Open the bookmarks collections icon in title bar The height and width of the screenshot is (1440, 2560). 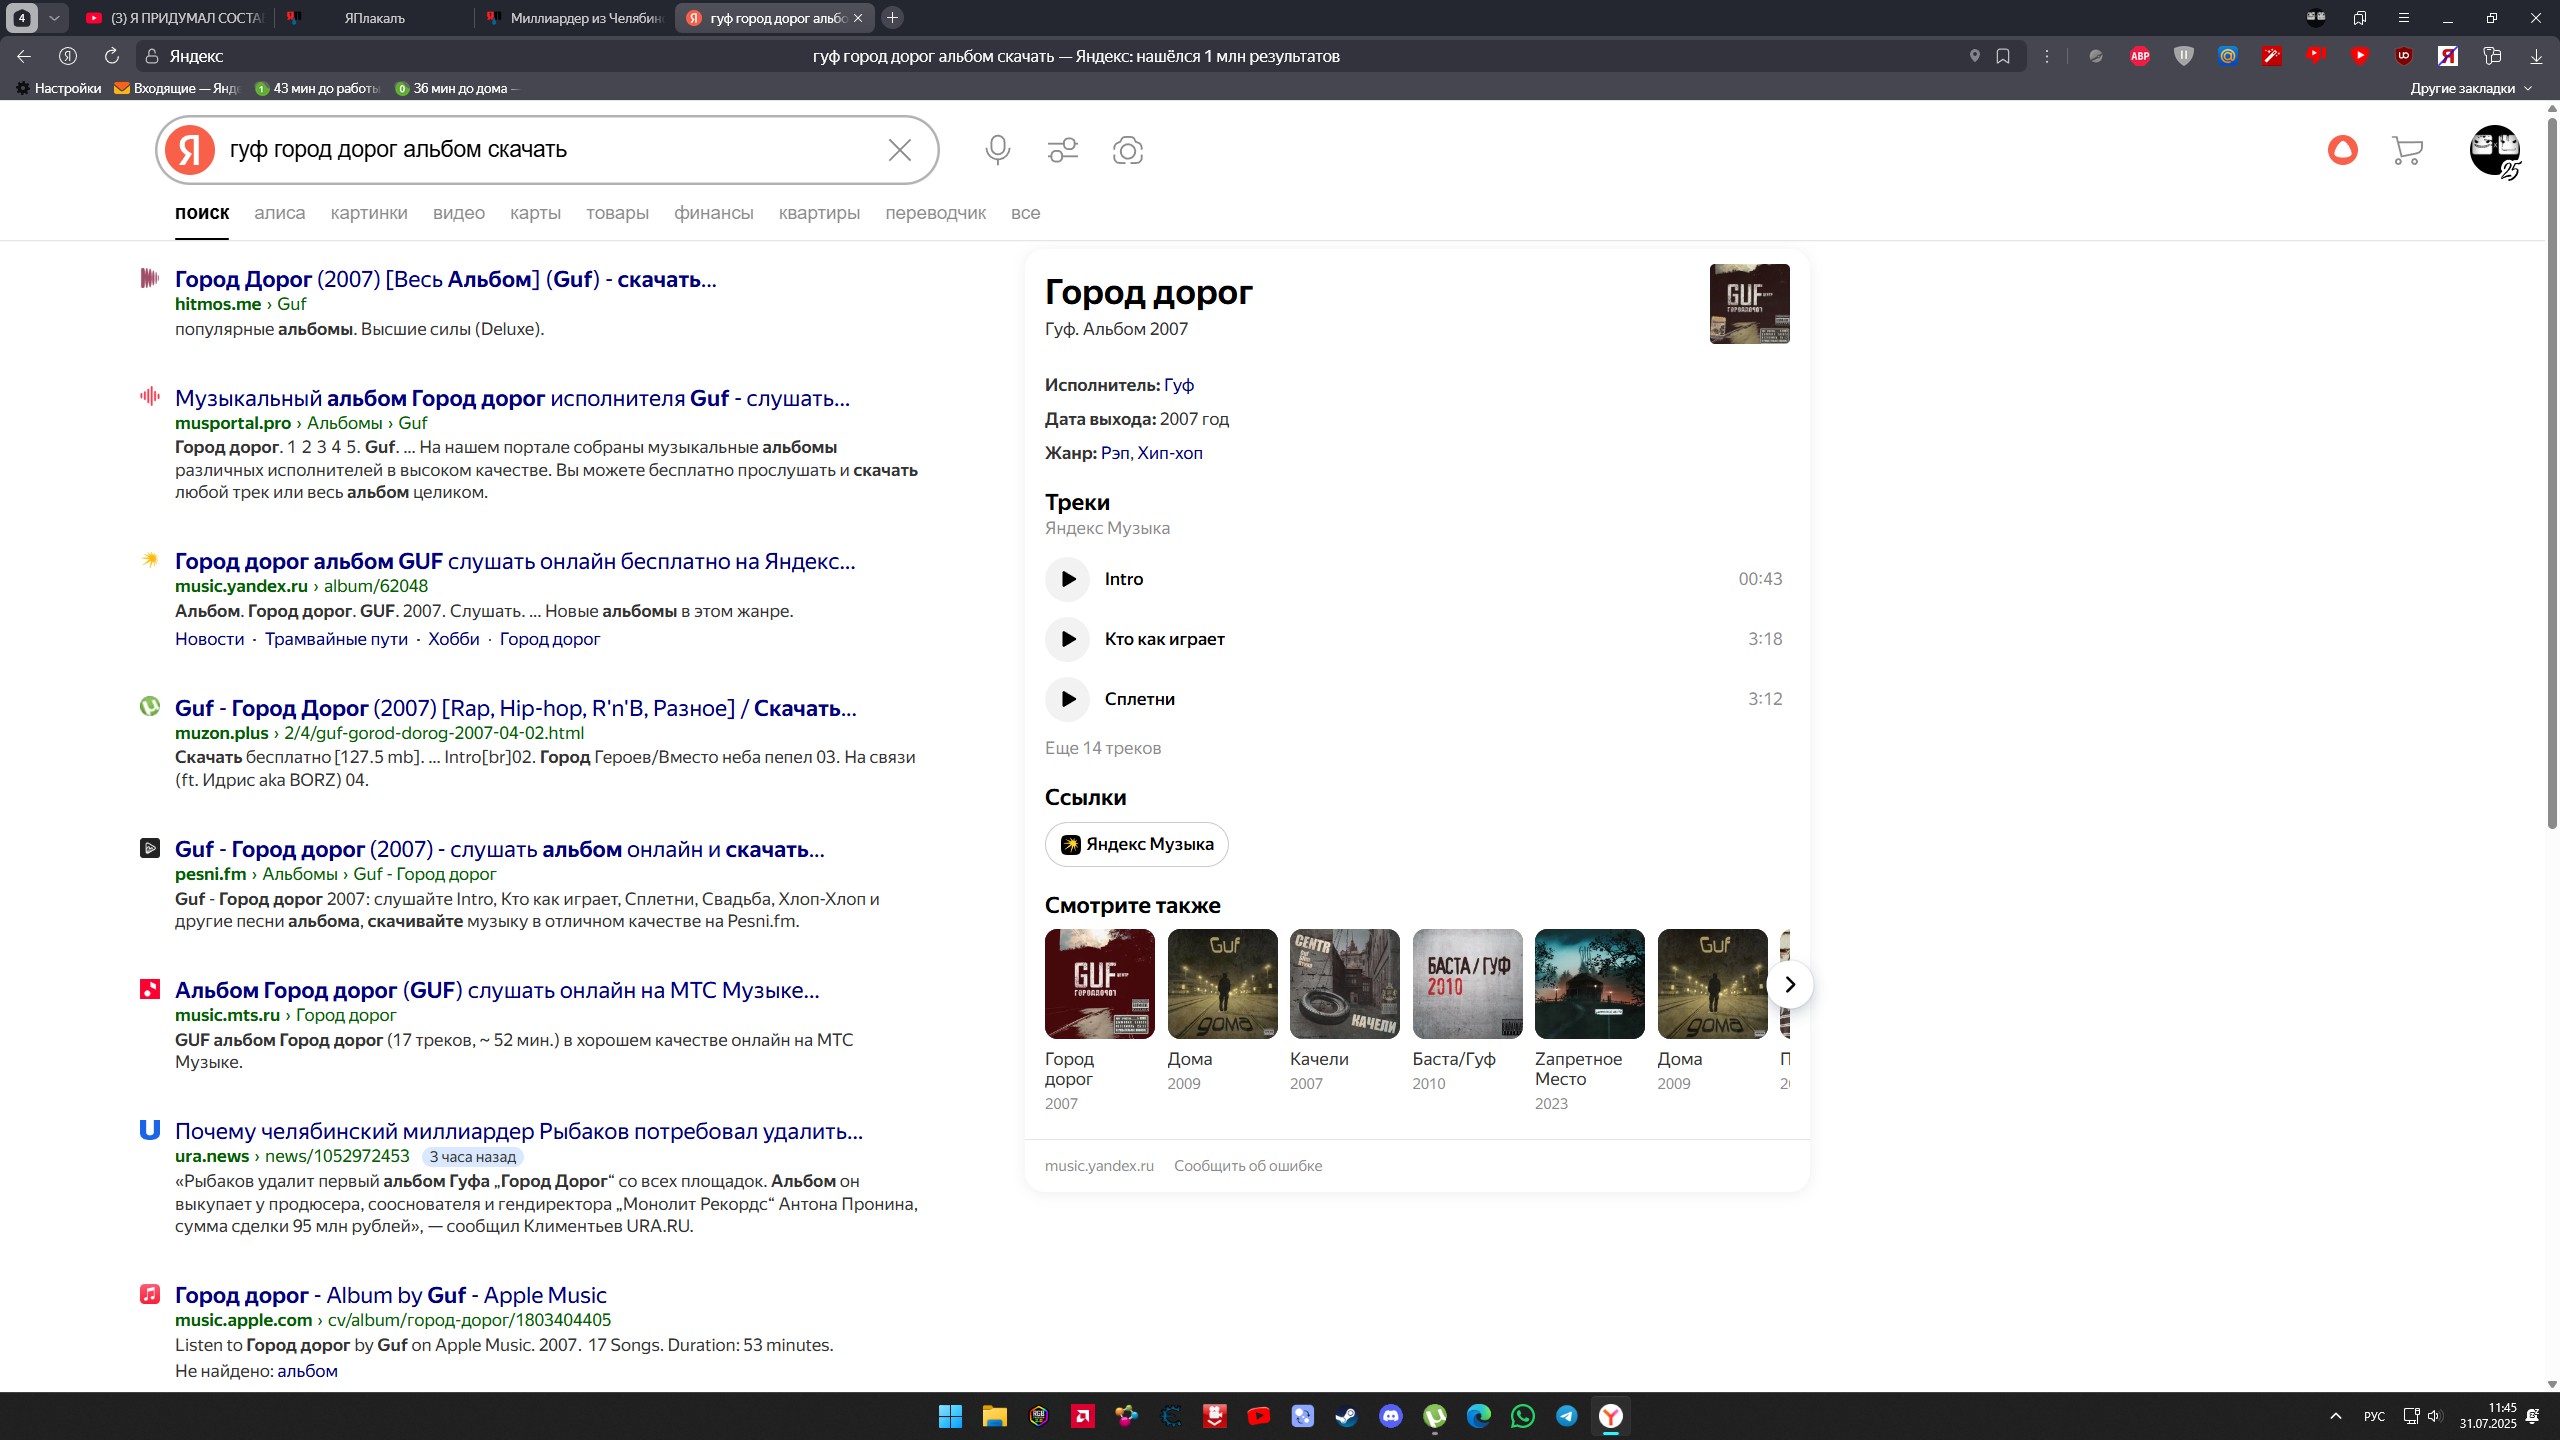2360,18
